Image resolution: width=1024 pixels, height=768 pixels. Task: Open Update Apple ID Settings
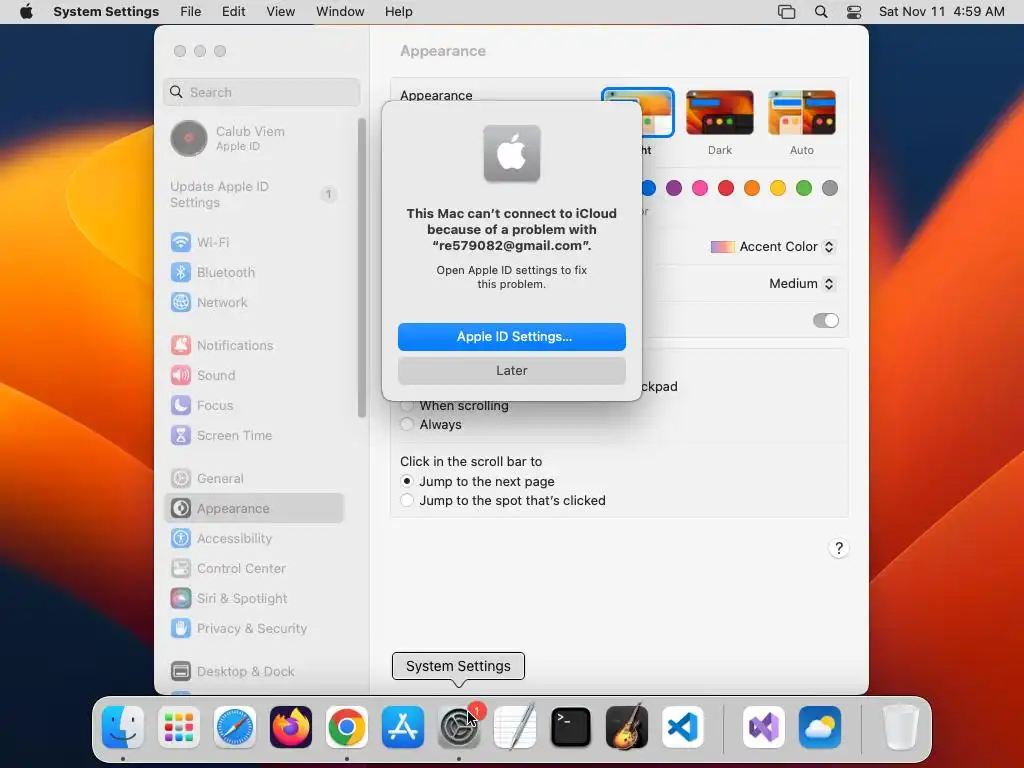(253, 195)
